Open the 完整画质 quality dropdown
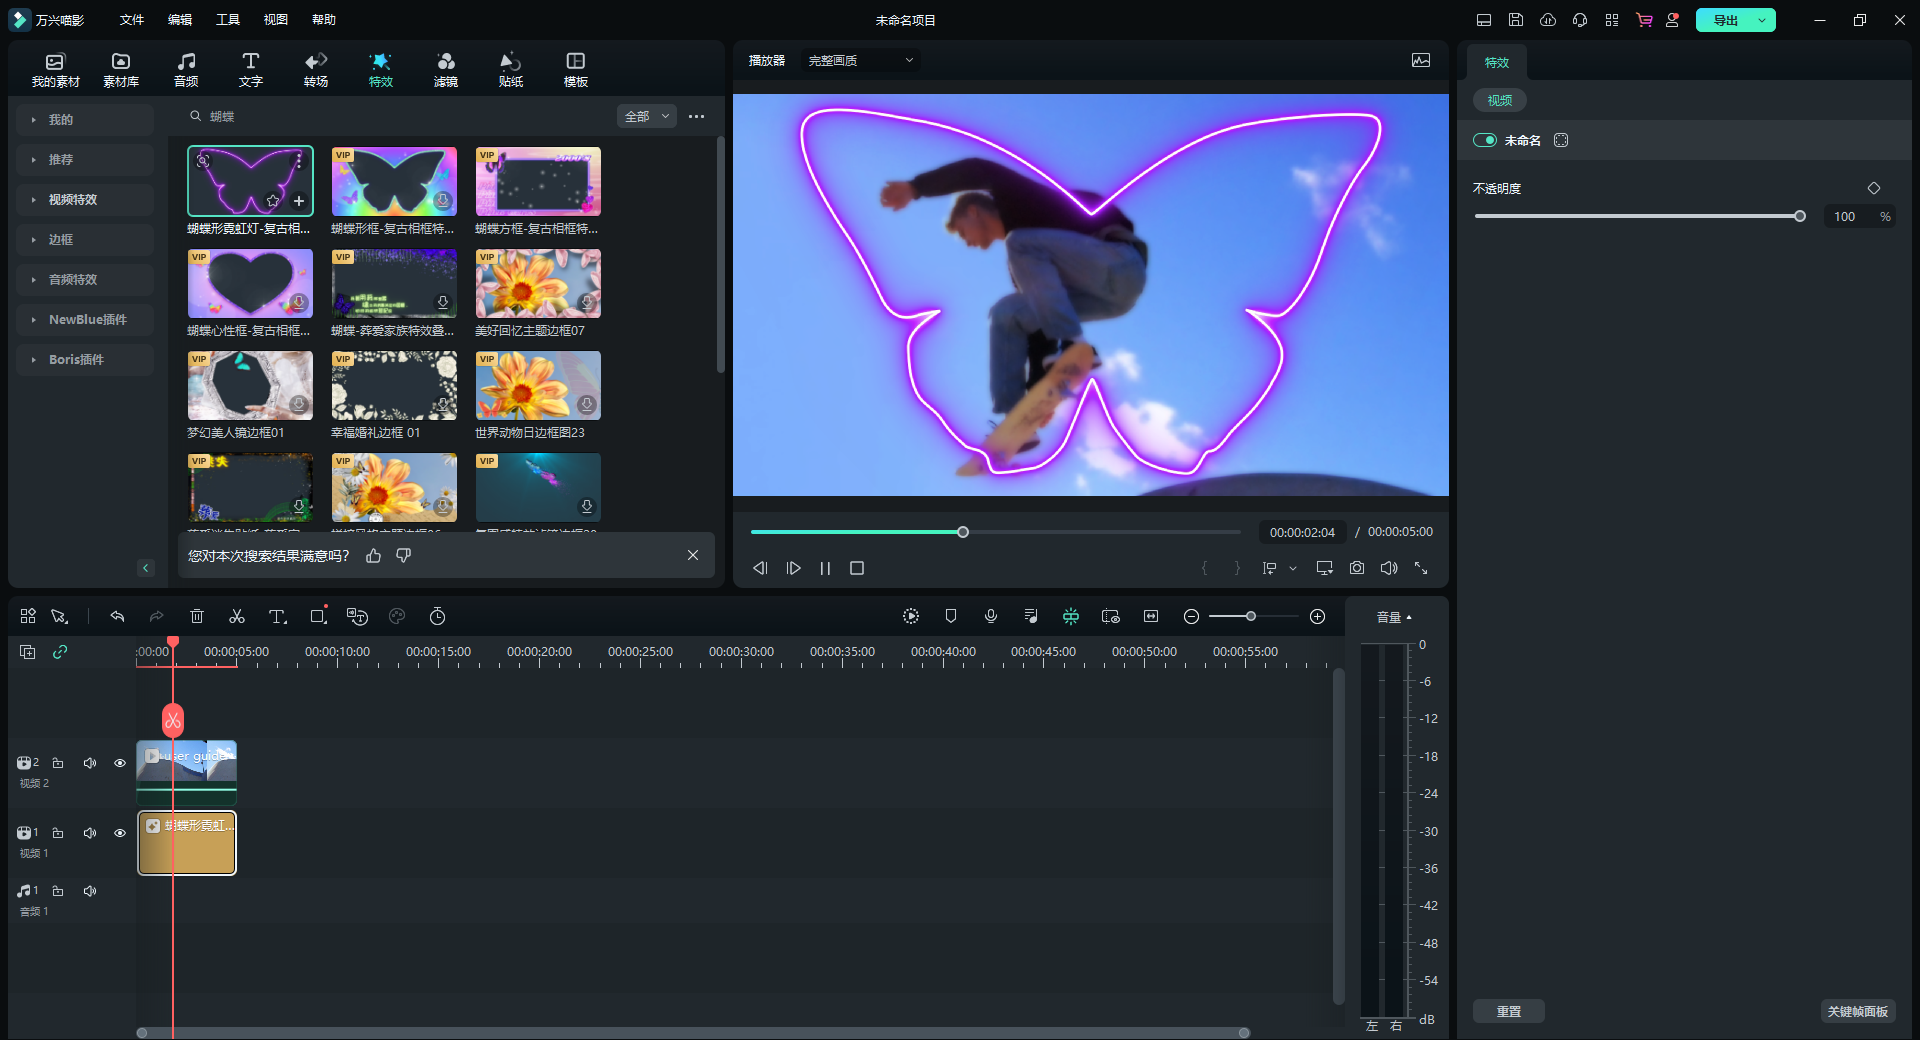 click(860, 61)
